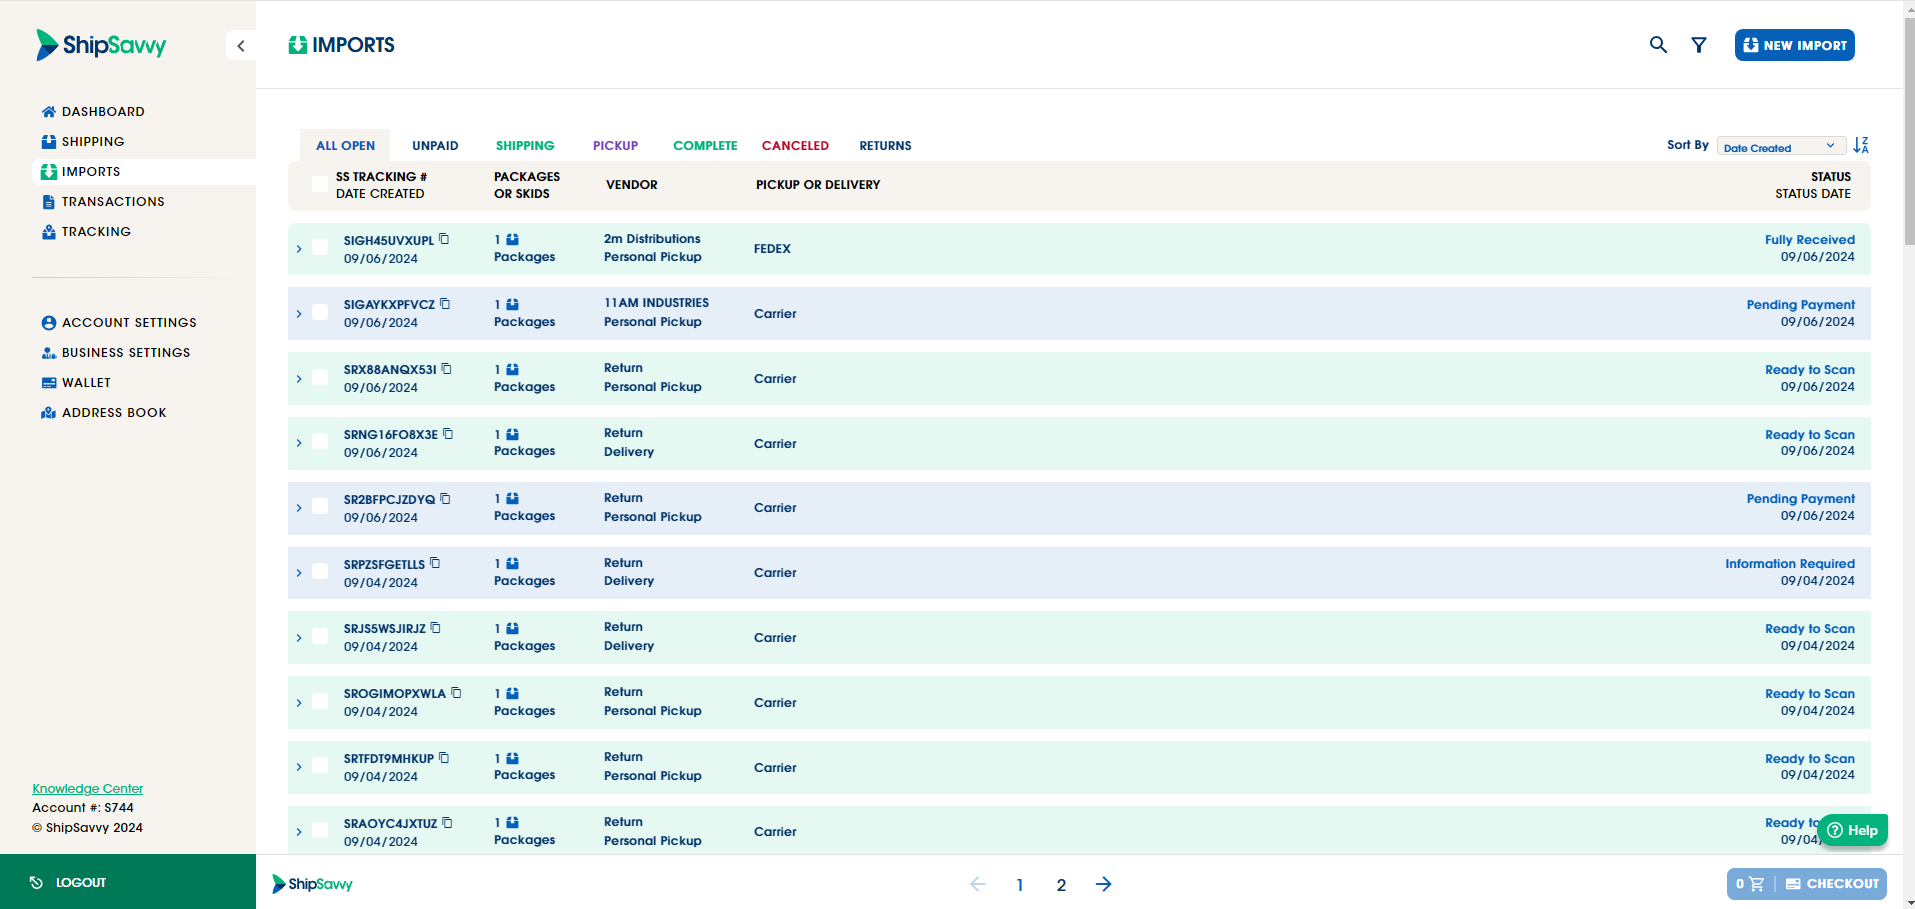Switch to the Canceled tab
Image resolution: width=1915 pixels, height=909 pixels.
pos(795,146)
